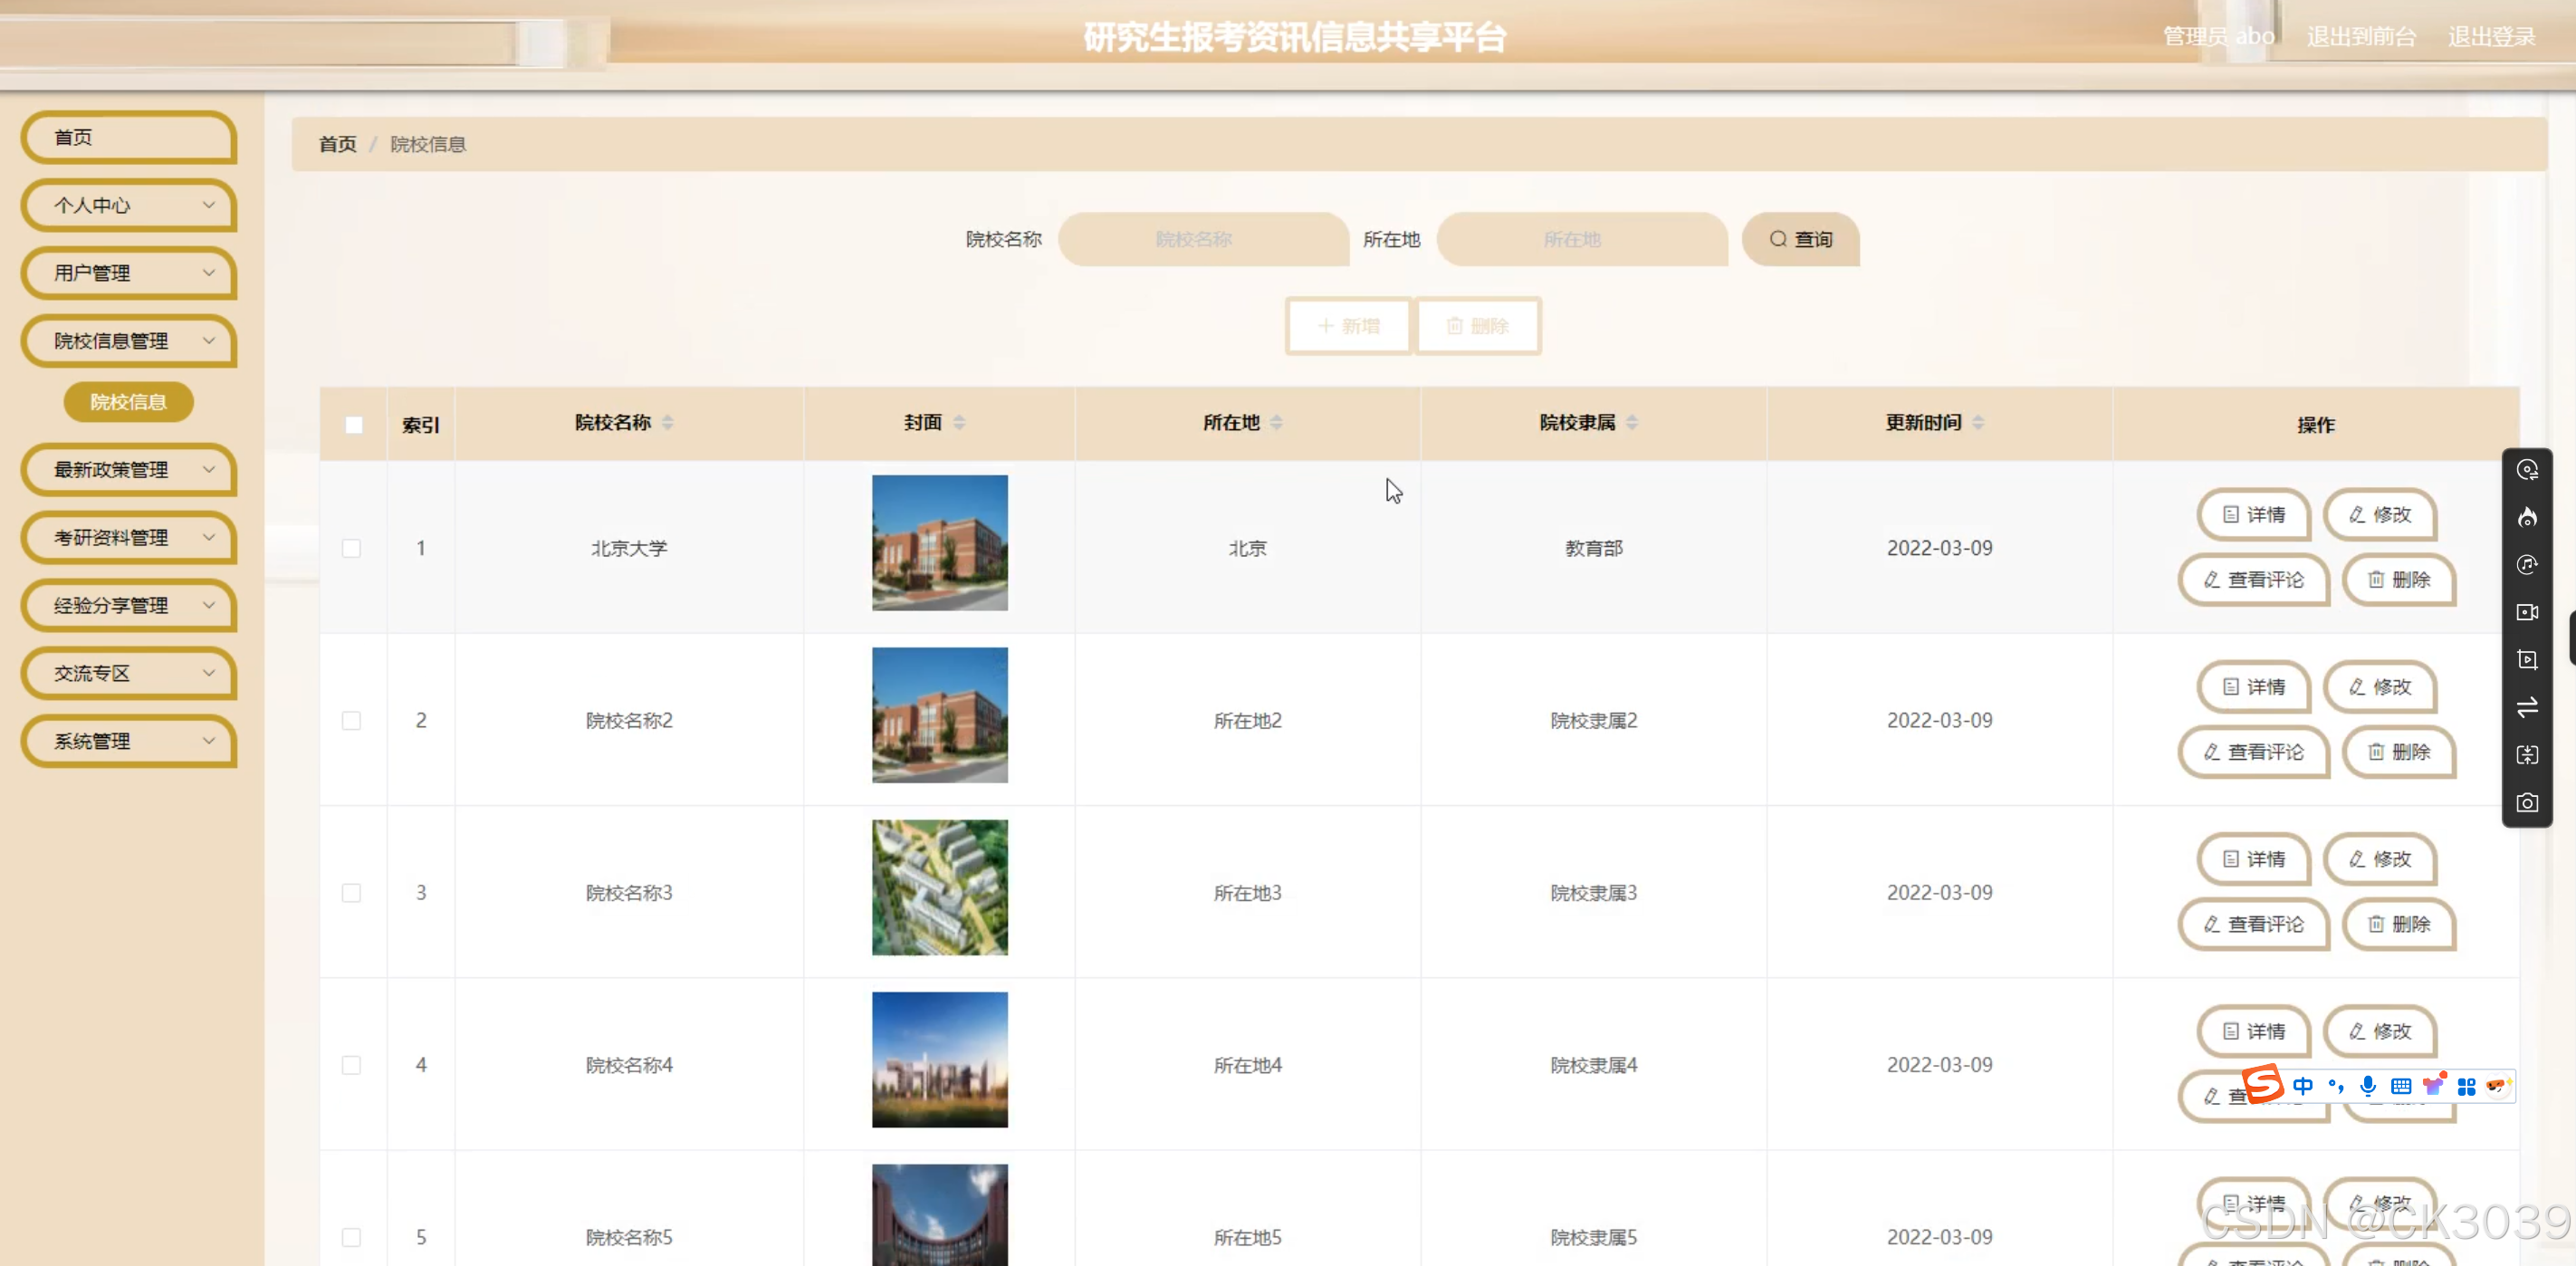Click the crop-play screen record icon
Screen dimensions: 2576x1266
[2527, 660]
